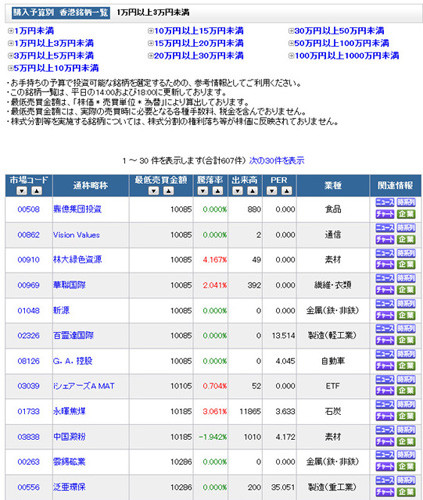This screenshot has height=500, width=423.
Task: Sort 市場コード column descending with down arrow
Action: click(x=22, y=191)
